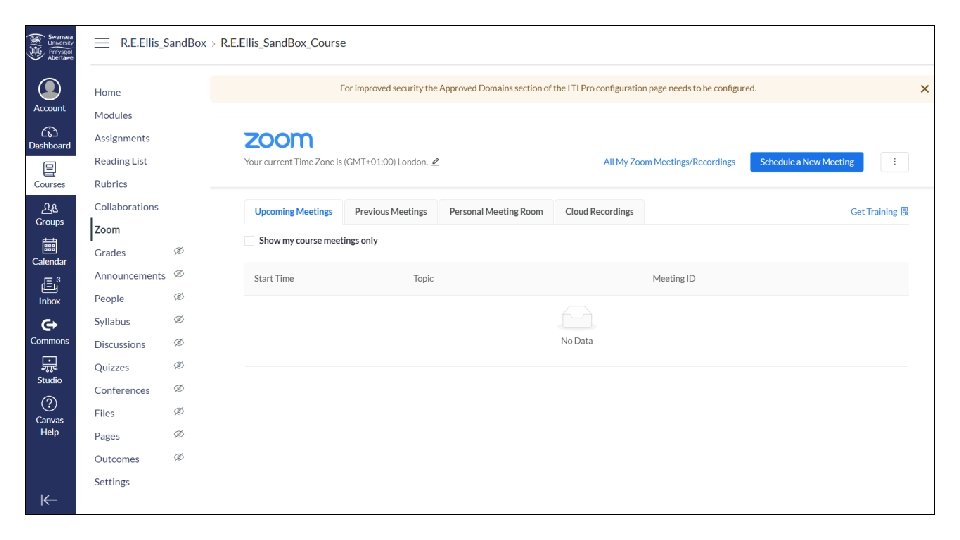
Task: Open Outcomes in course menu
Action: click(117, 459)
